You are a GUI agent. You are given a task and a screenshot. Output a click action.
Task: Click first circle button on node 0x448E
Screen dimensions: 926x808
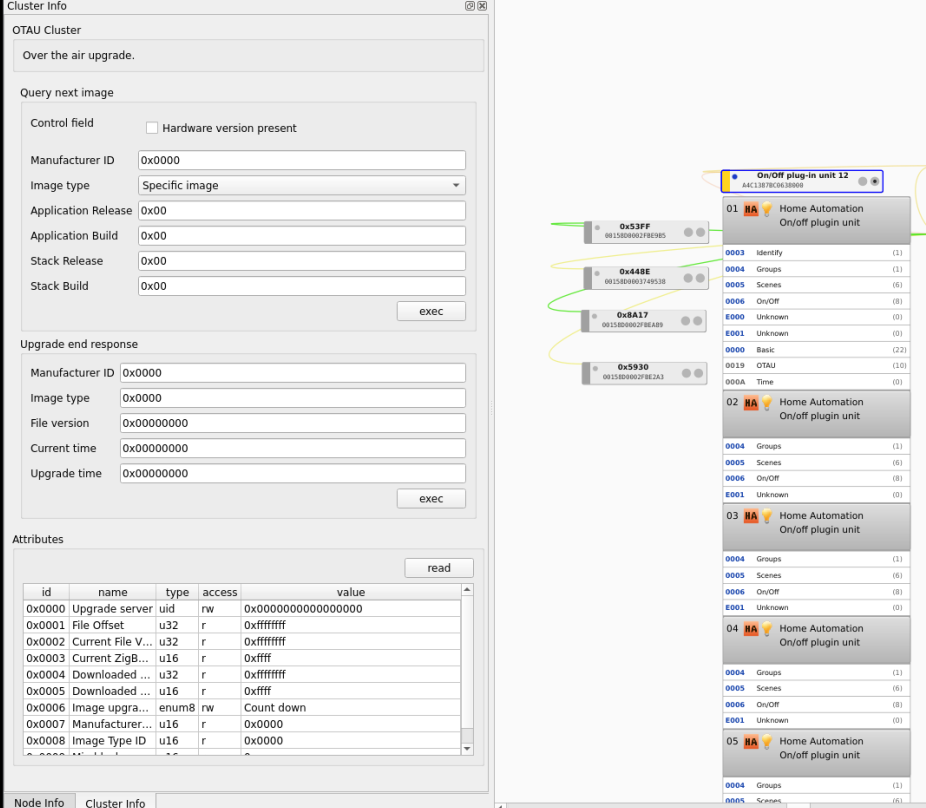(x=688, y=278)
